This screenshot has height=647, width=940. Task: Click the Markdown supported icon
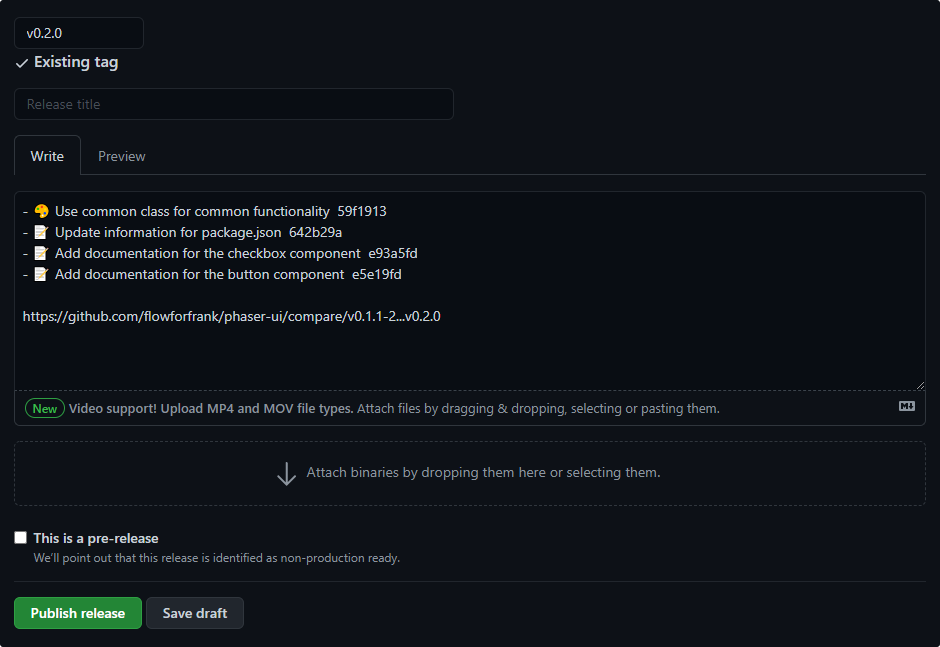pos(907,406)
